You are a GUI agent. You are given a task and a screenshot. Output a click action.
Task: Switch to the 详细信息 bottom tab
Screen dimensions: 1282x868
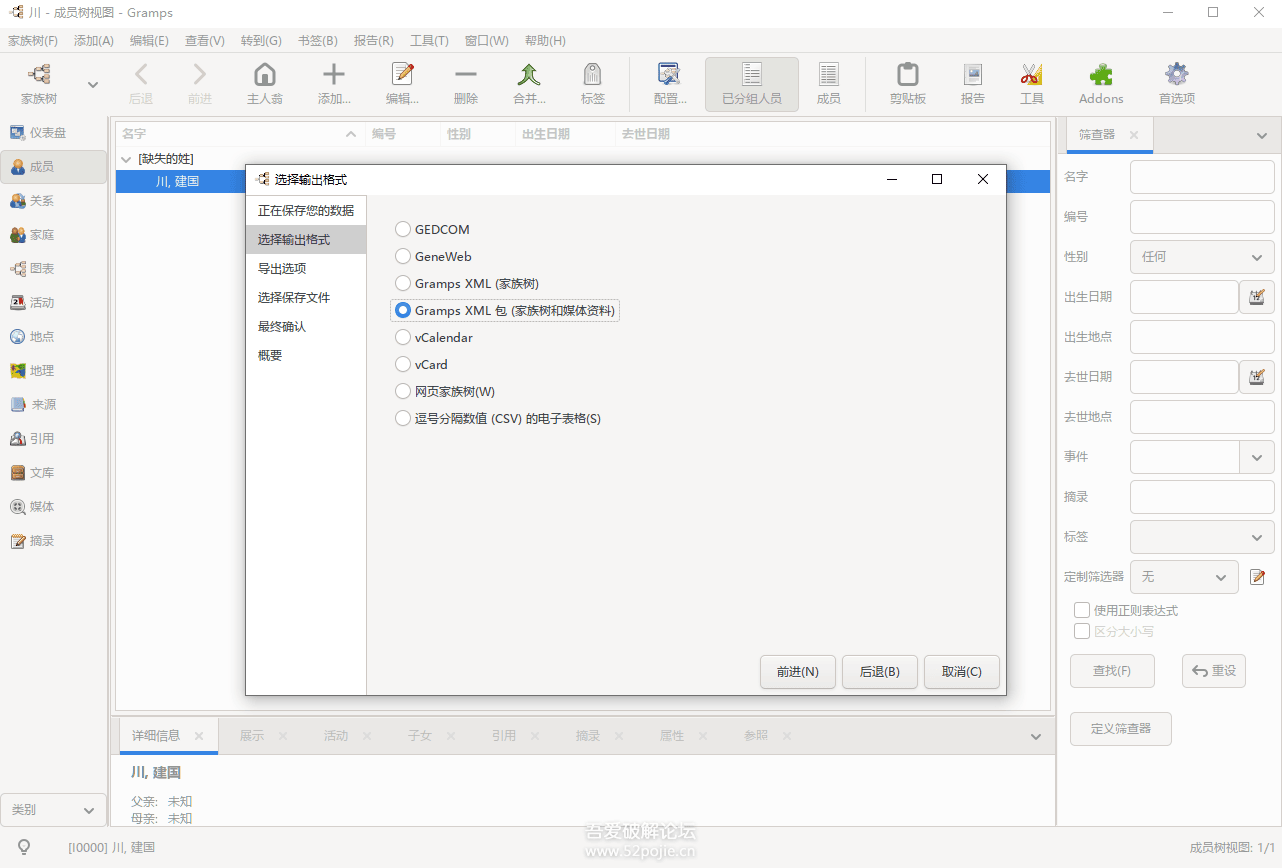(x=156, y=736)
